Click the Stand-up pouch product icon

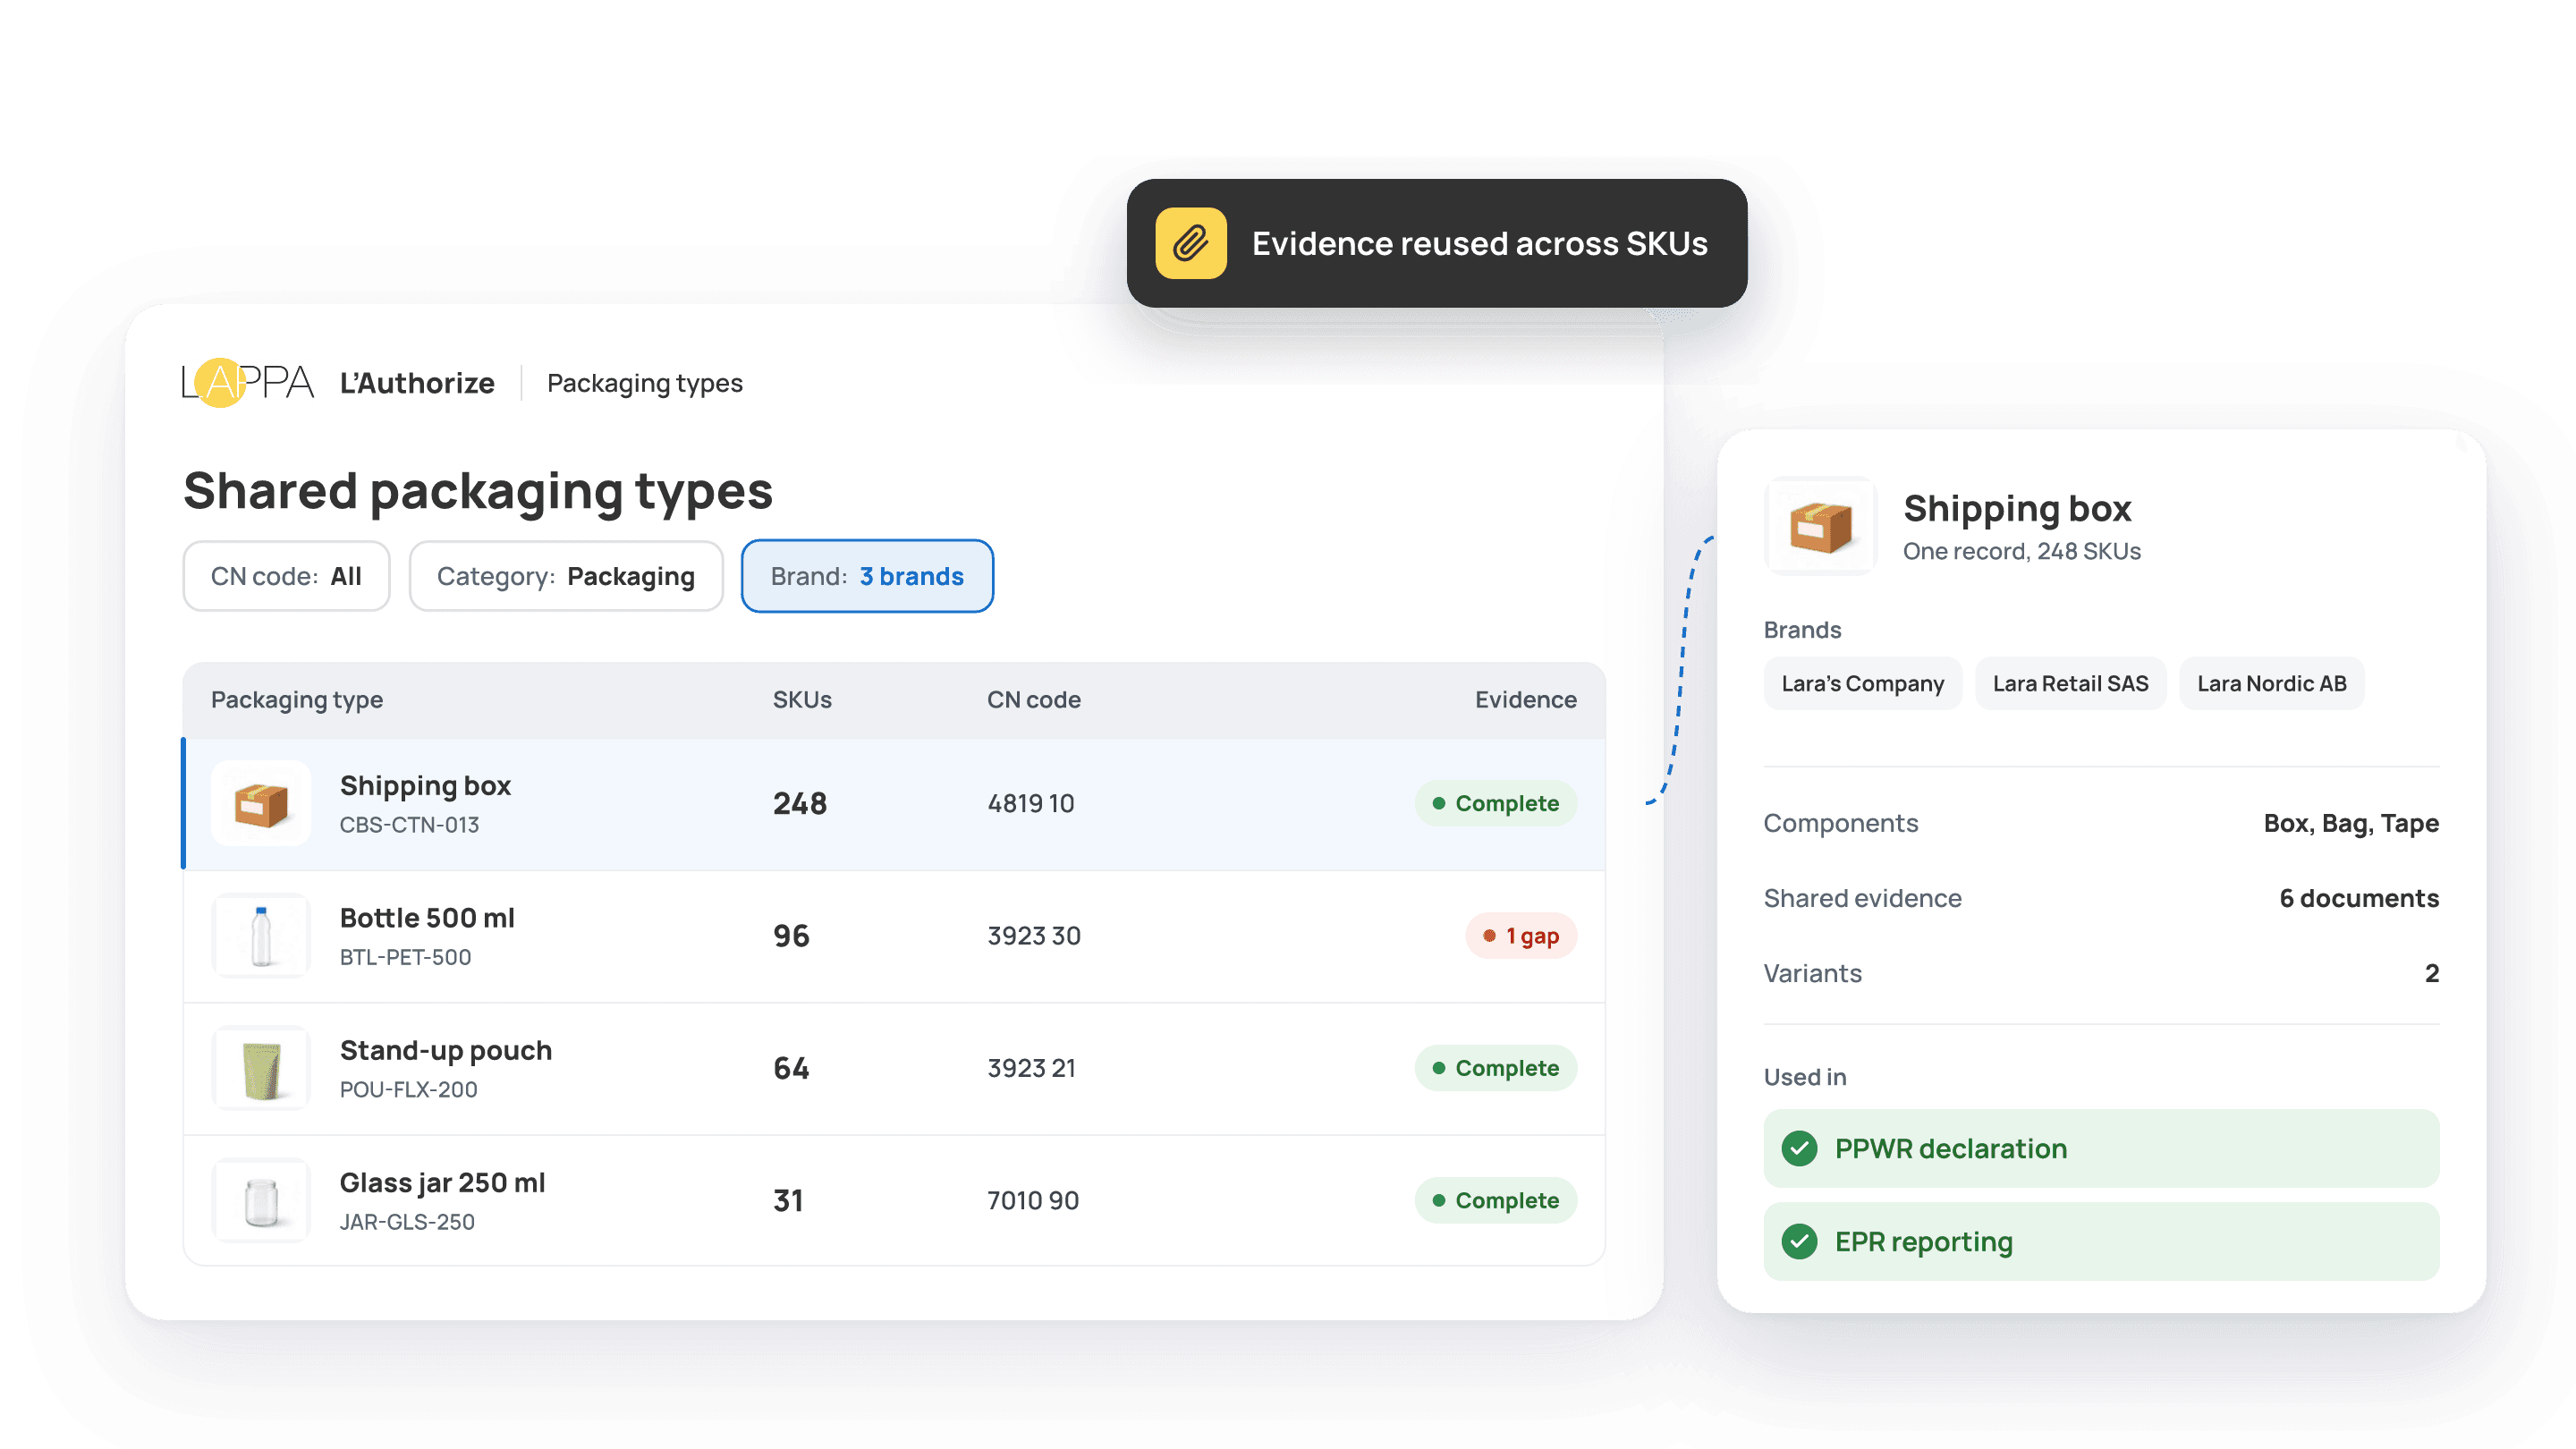pos(261,1068)
